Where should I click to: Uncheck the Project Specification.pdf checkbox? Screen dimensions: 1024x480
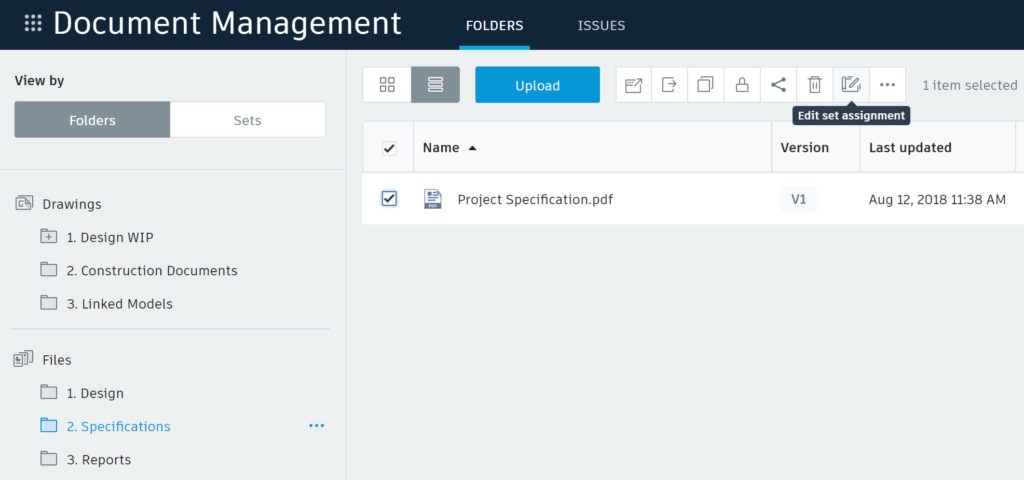tap(389, 199)
